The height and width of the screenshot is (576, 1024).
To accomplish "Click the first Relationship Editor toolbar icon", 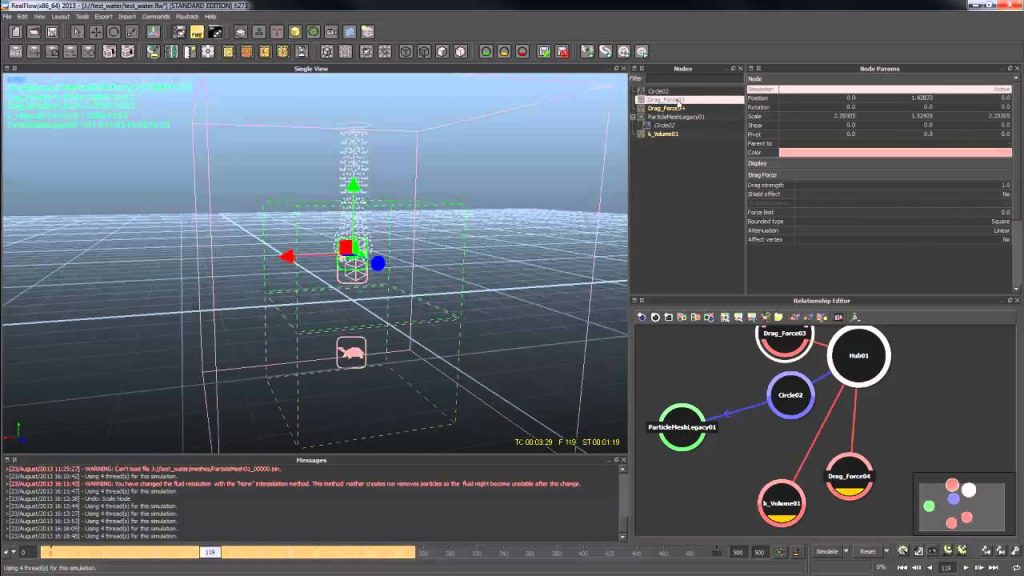I will (x=641, y=317).
